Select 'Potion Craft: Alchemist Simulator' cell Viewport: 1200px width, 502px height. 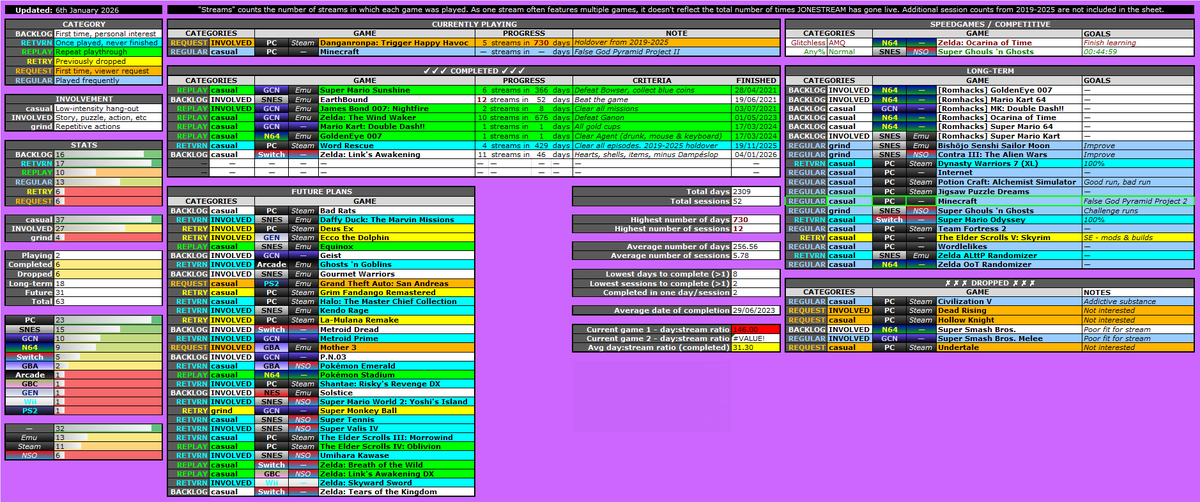(1008, 182)
